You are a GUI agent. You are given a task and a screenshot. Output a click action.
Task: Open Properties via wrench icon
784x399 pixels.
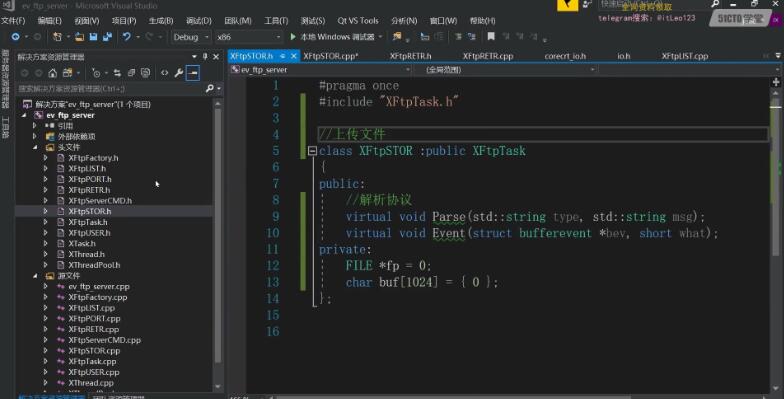pos(178,73)
